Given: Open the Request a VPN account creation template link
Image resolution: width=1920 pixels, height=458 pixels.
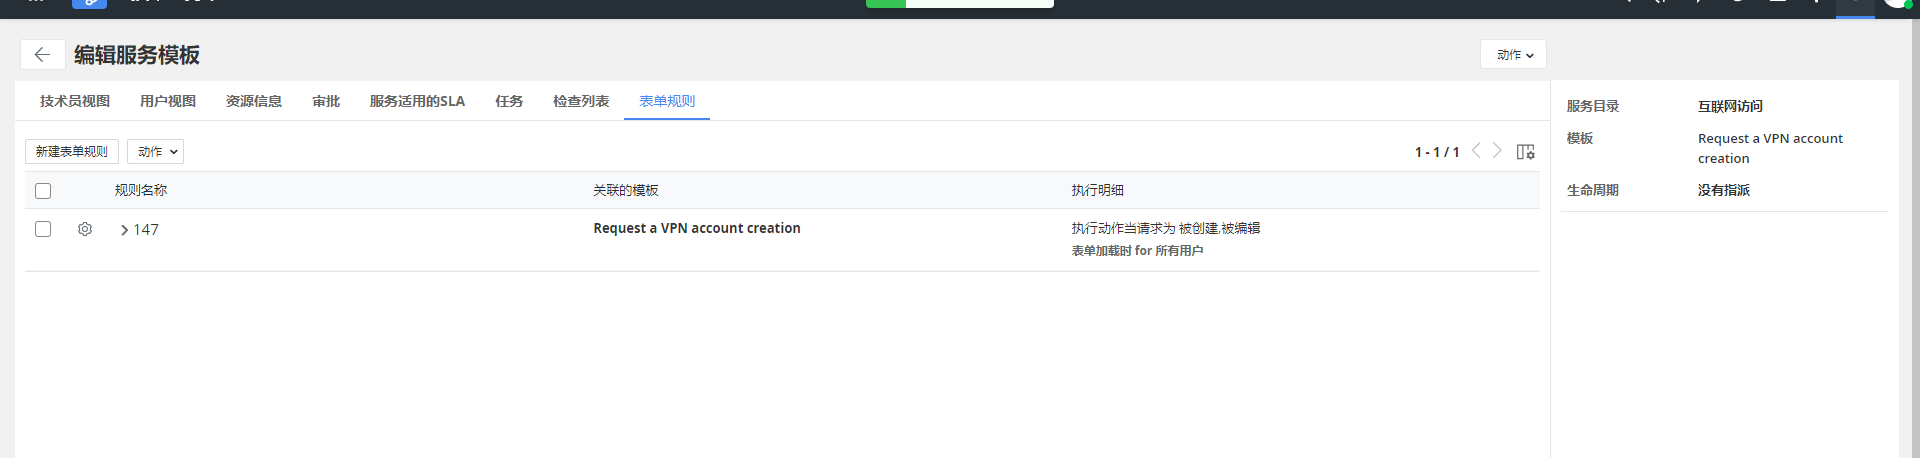Looking at the screenshot, I should point(697,228).
